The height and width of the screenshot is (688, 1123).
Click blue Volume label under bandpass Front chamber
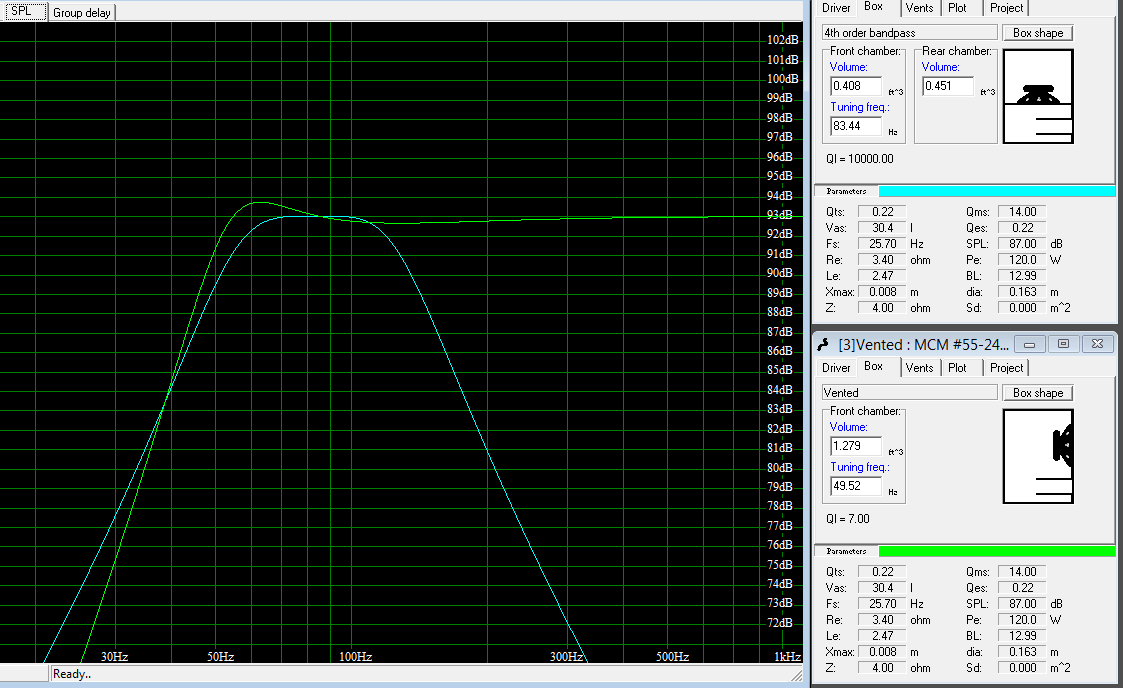pyautogui.click(x=849, y=67)
